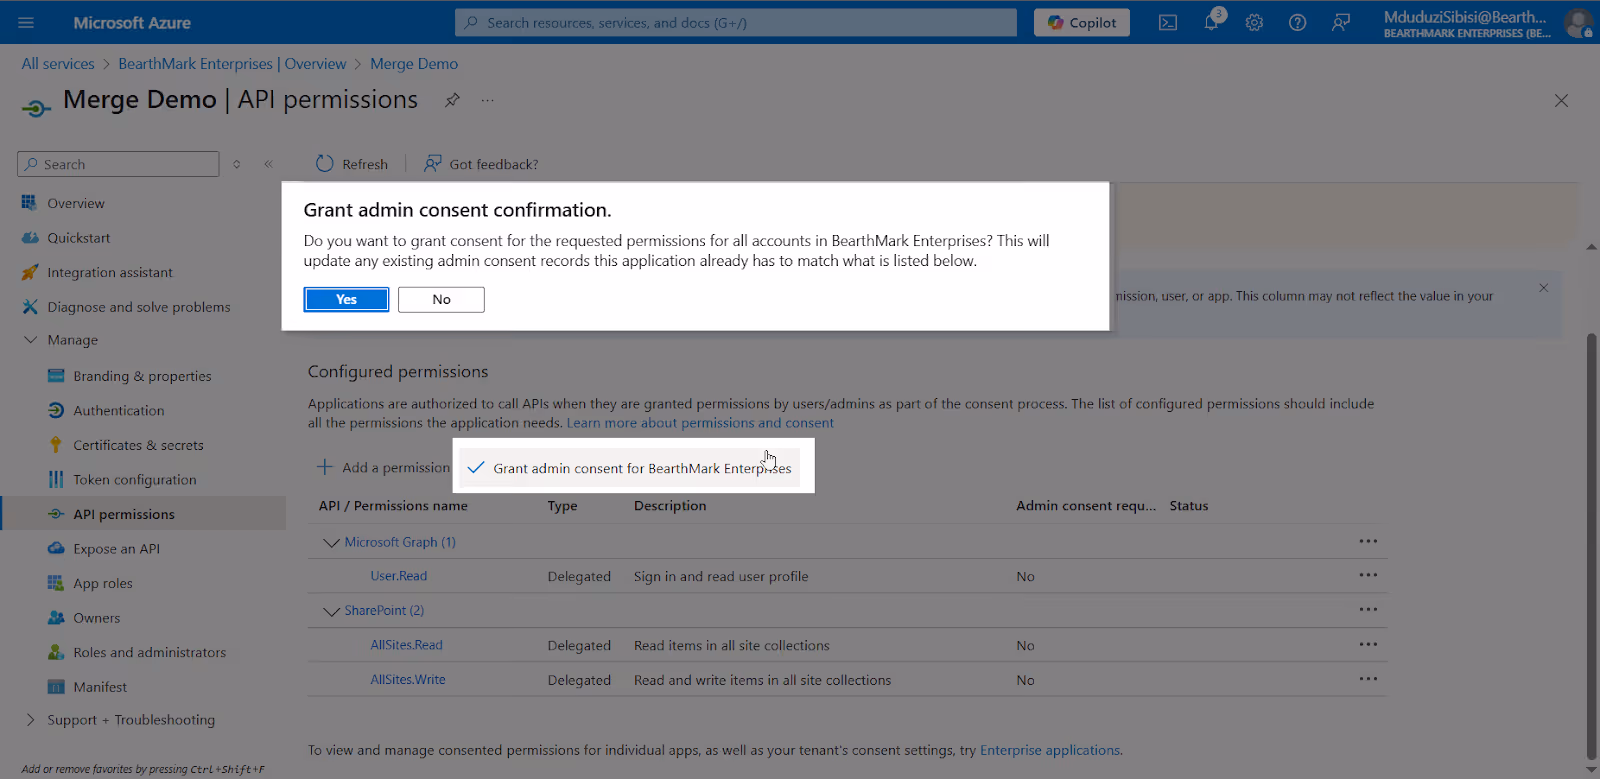Collapse the left navigation menu with double chevron
Image resolution: width=1600 pixels, height=779 pixels.
tap(268, 164)
